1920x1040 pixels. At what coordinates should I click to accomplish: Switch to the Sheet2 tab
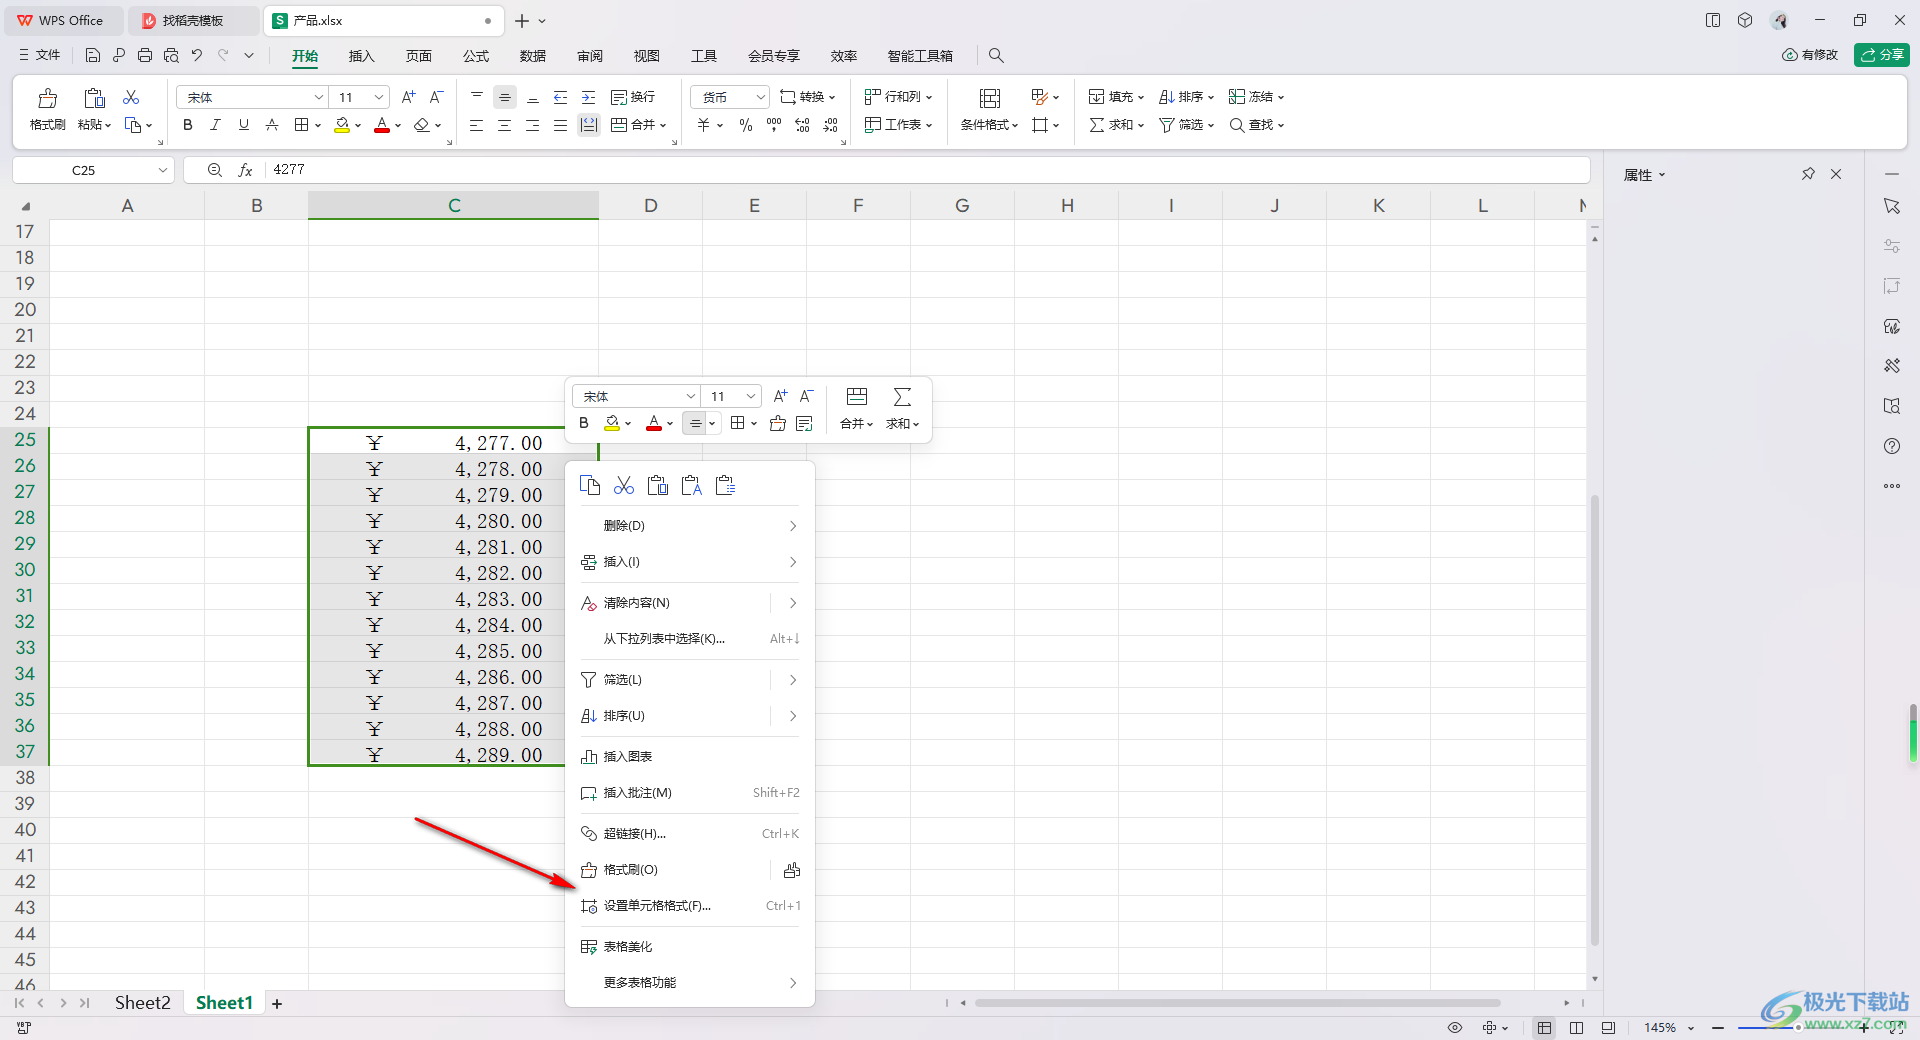(x=142, y=1003)
